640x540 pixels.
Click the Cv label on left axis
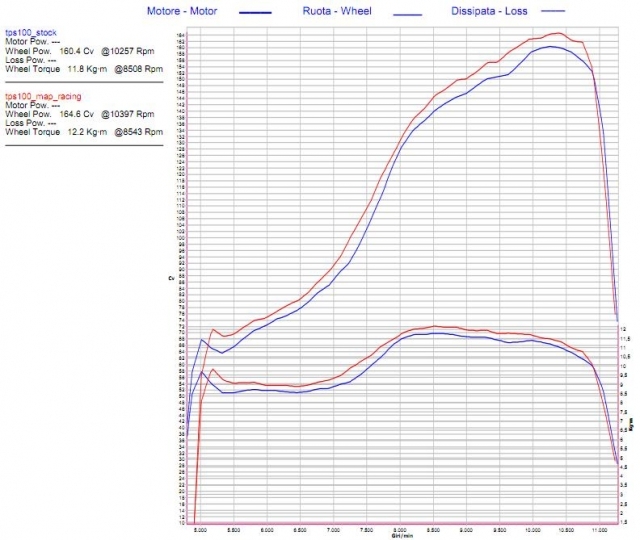click(x=171, y=278)
